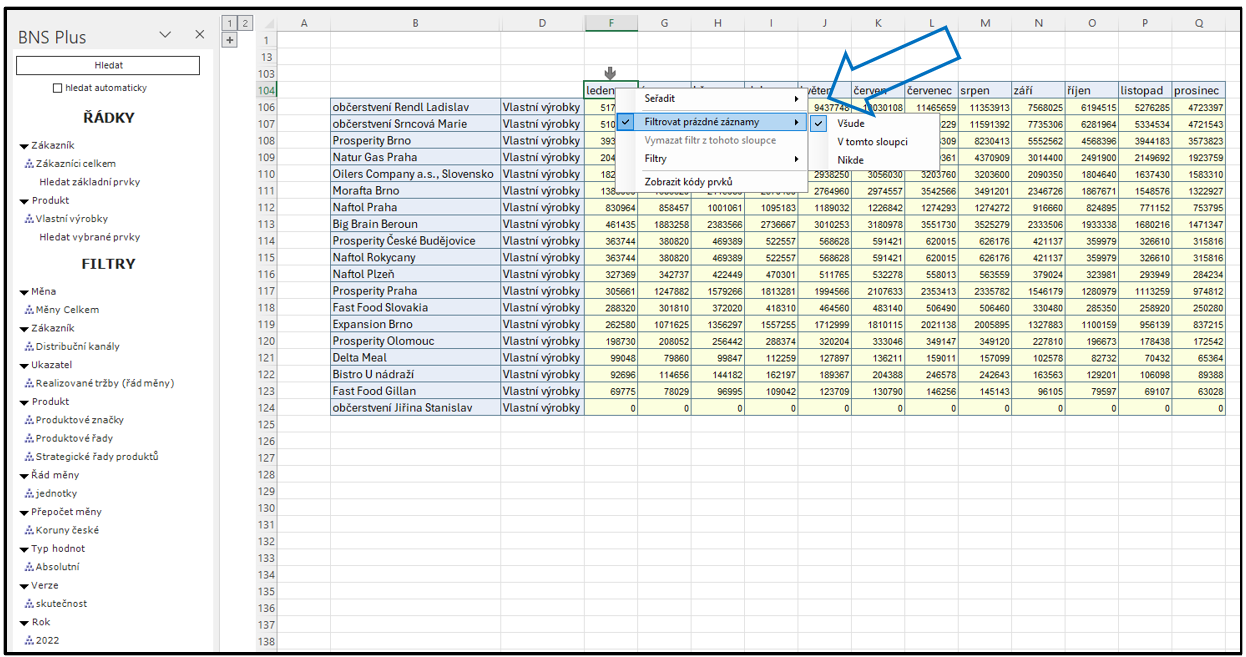Collapse the Řád měny group

(24, 476)
